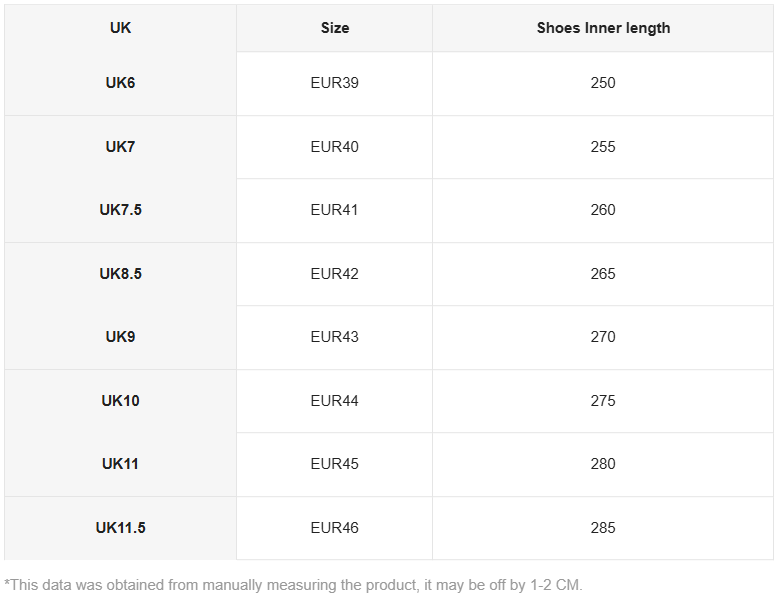Click the UK column header
777x595 pixels.
(120, 28)
